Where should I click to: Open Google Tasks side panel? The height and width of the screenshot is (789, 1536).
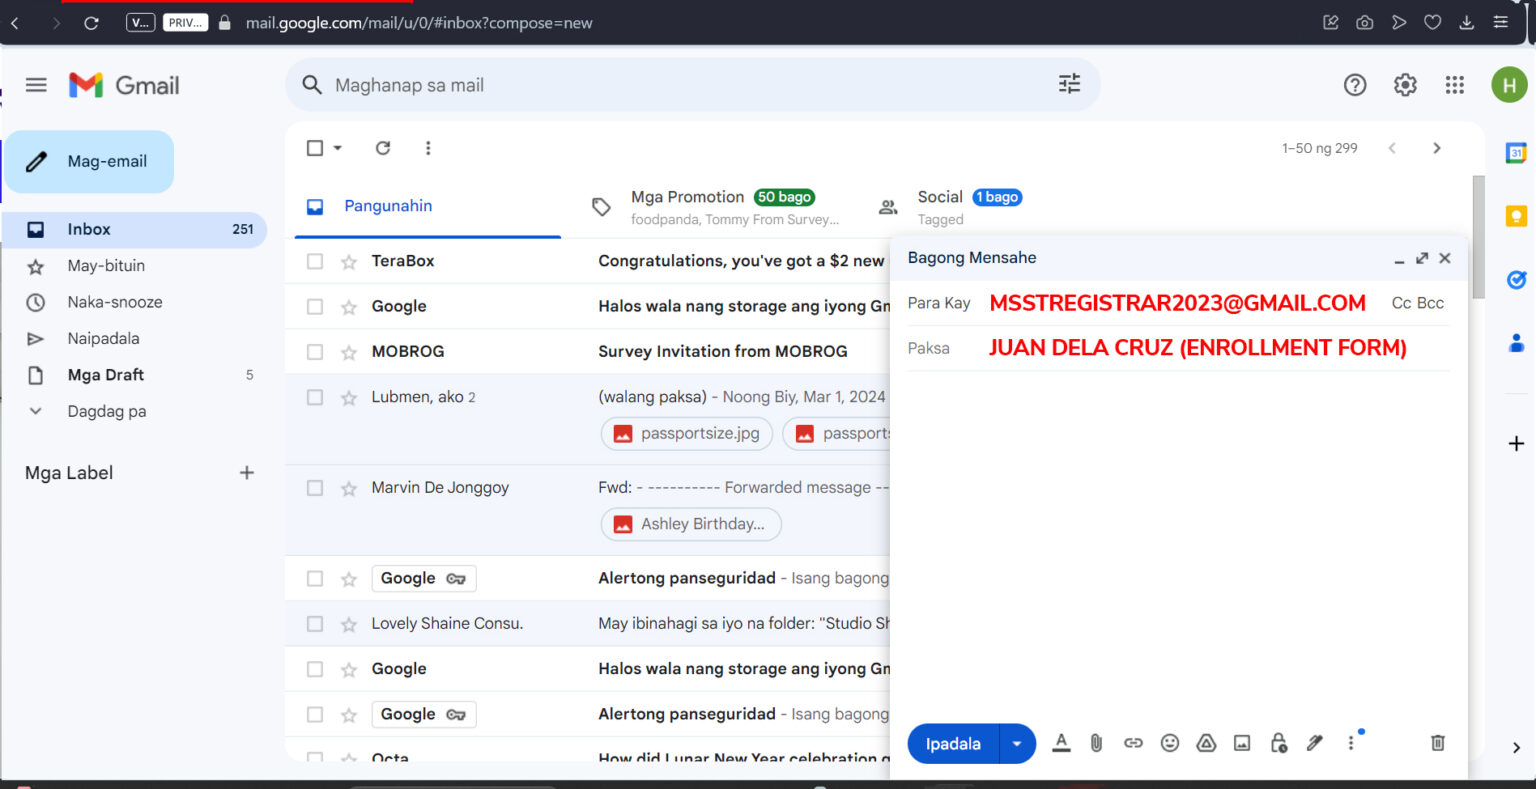pyautogui.click(x=1516, y=280)
